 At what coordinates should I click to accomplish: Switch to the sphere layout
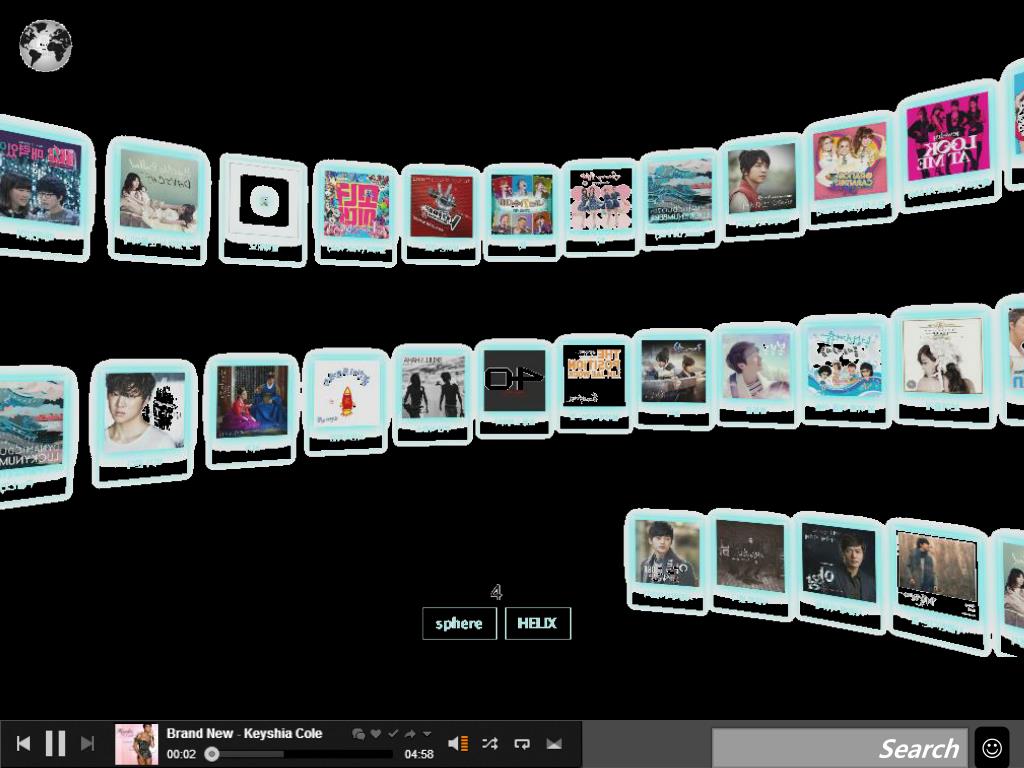coord(459,623)
